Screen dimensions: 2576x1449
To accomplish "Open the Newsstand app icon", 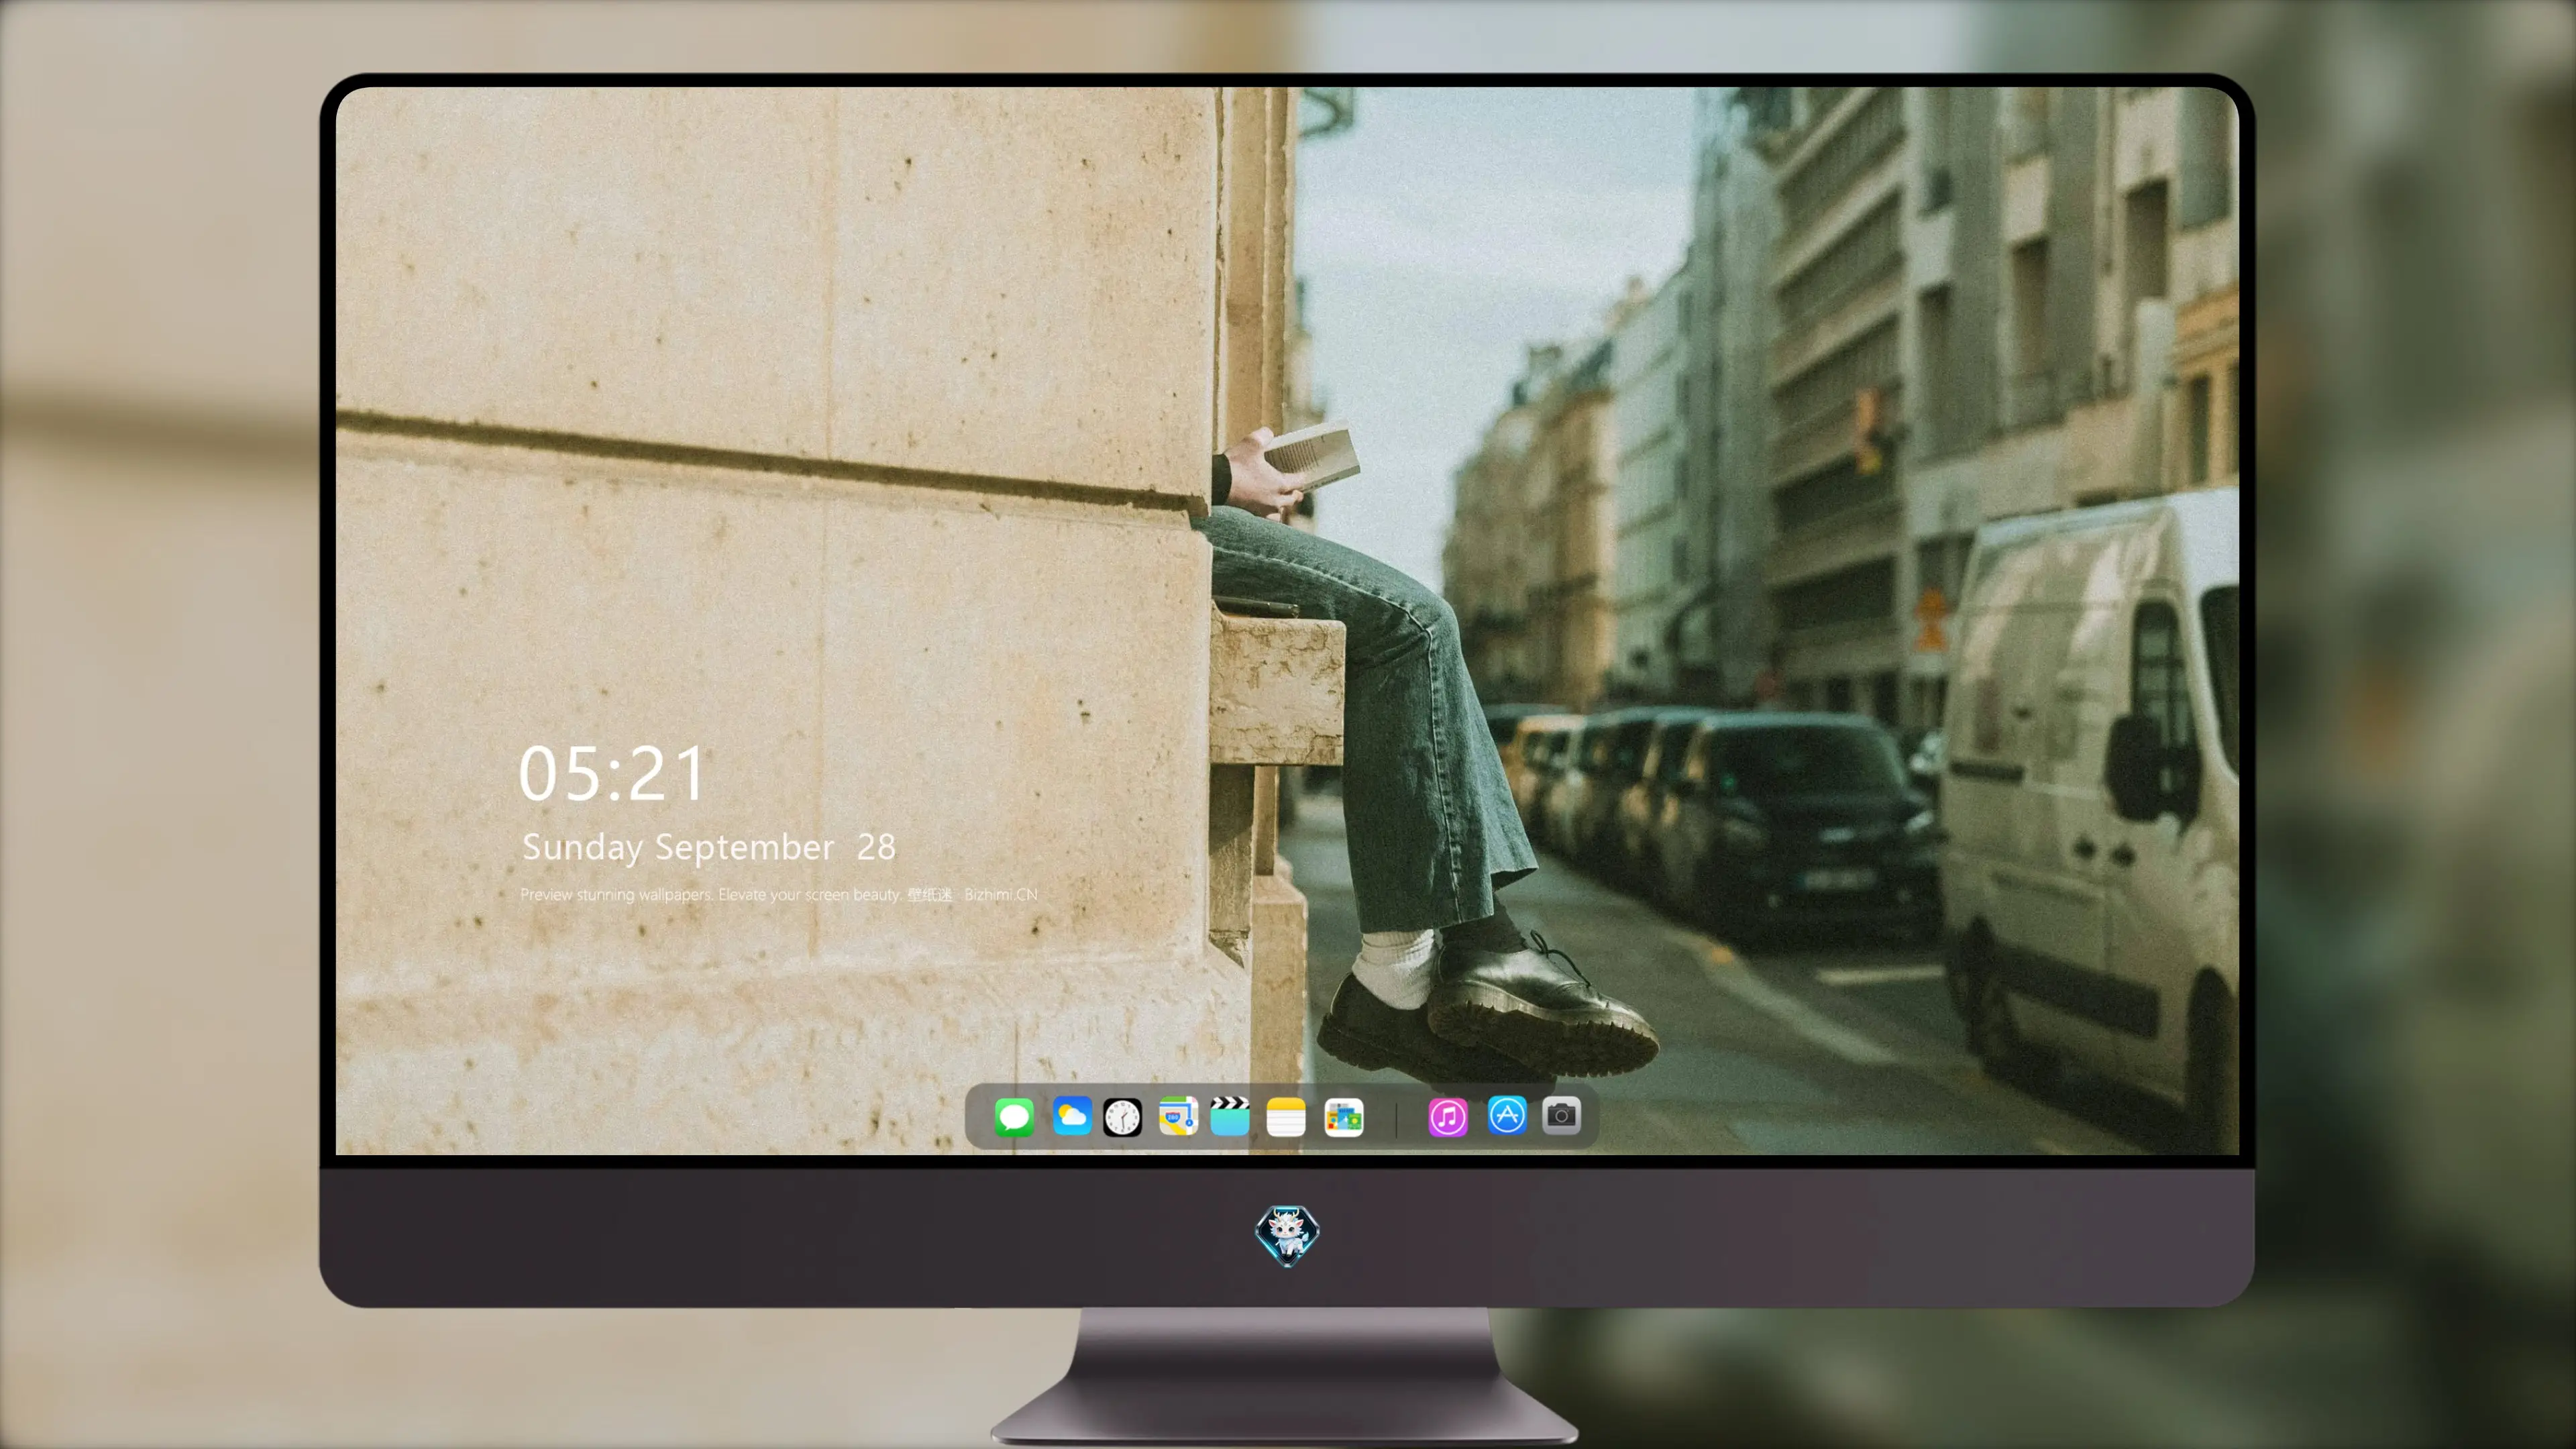I will (x=1343, y=1117).
